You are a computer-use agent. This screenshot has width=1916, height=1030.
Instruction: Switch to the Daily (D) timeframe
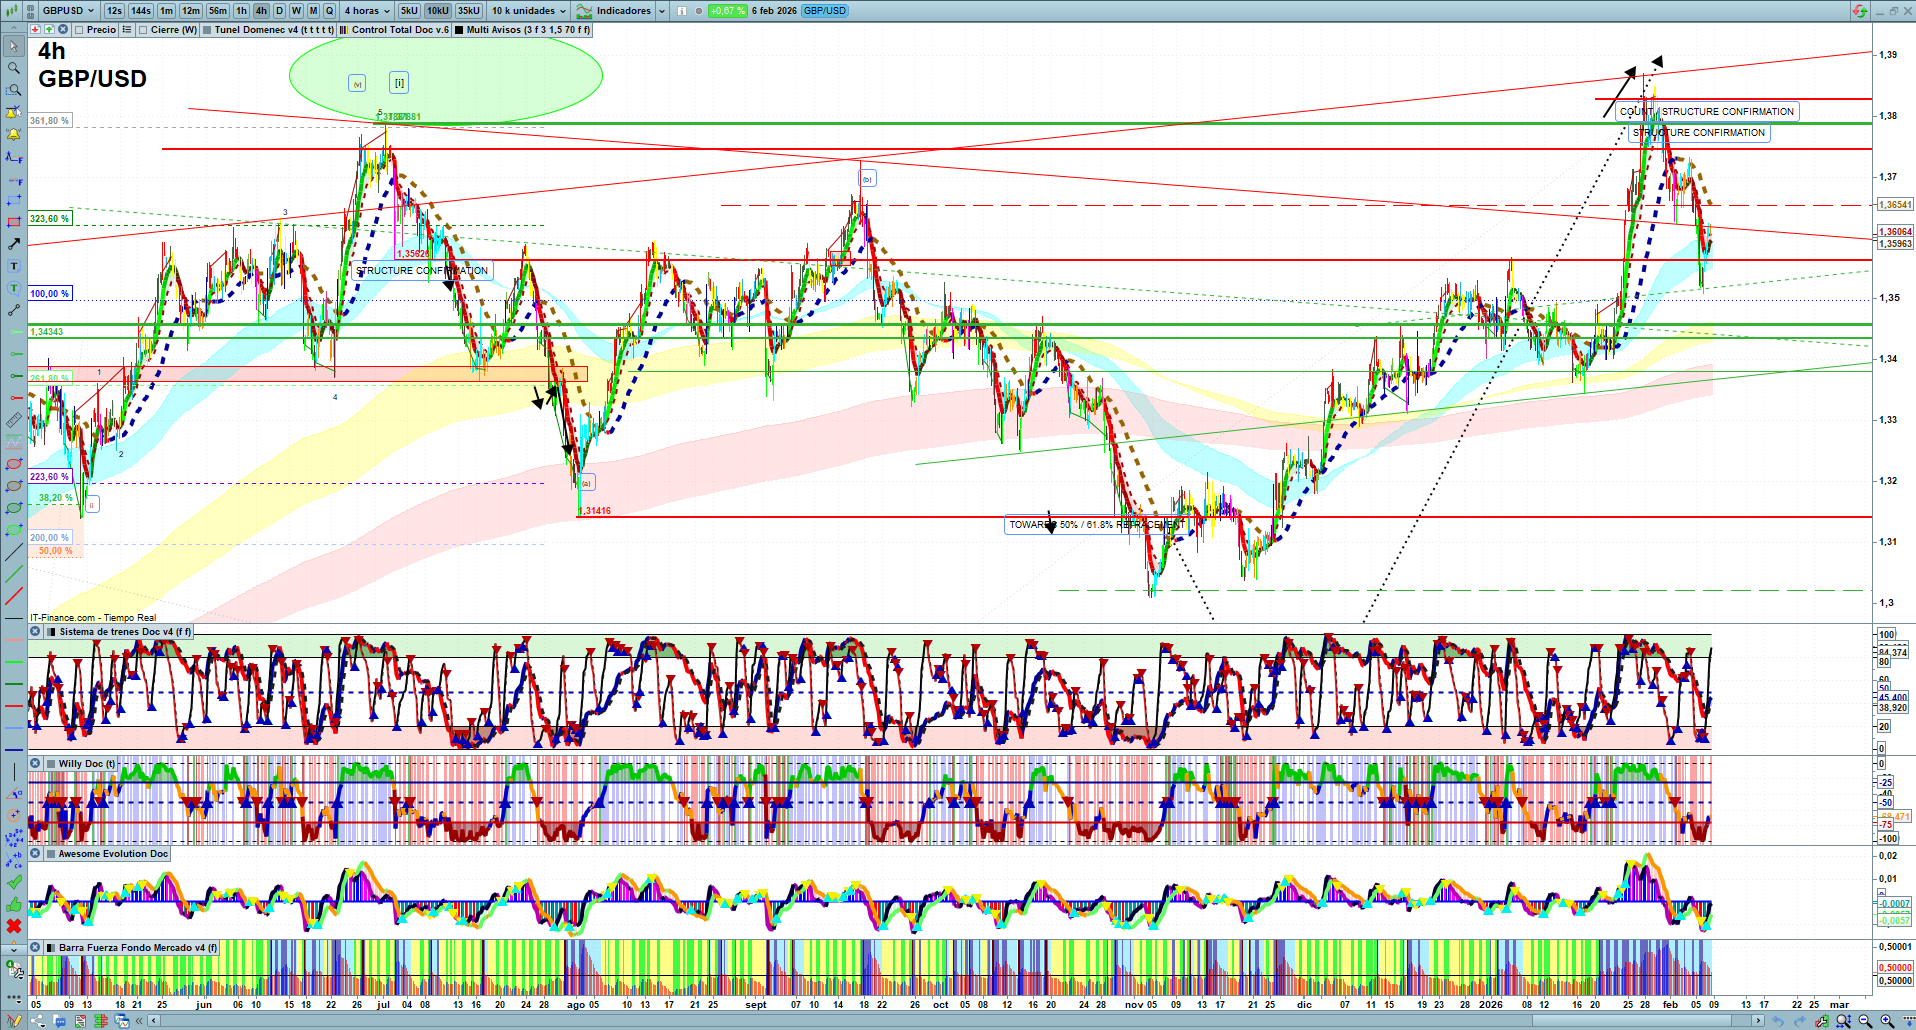pyautogui.click(x=279, y=11)
